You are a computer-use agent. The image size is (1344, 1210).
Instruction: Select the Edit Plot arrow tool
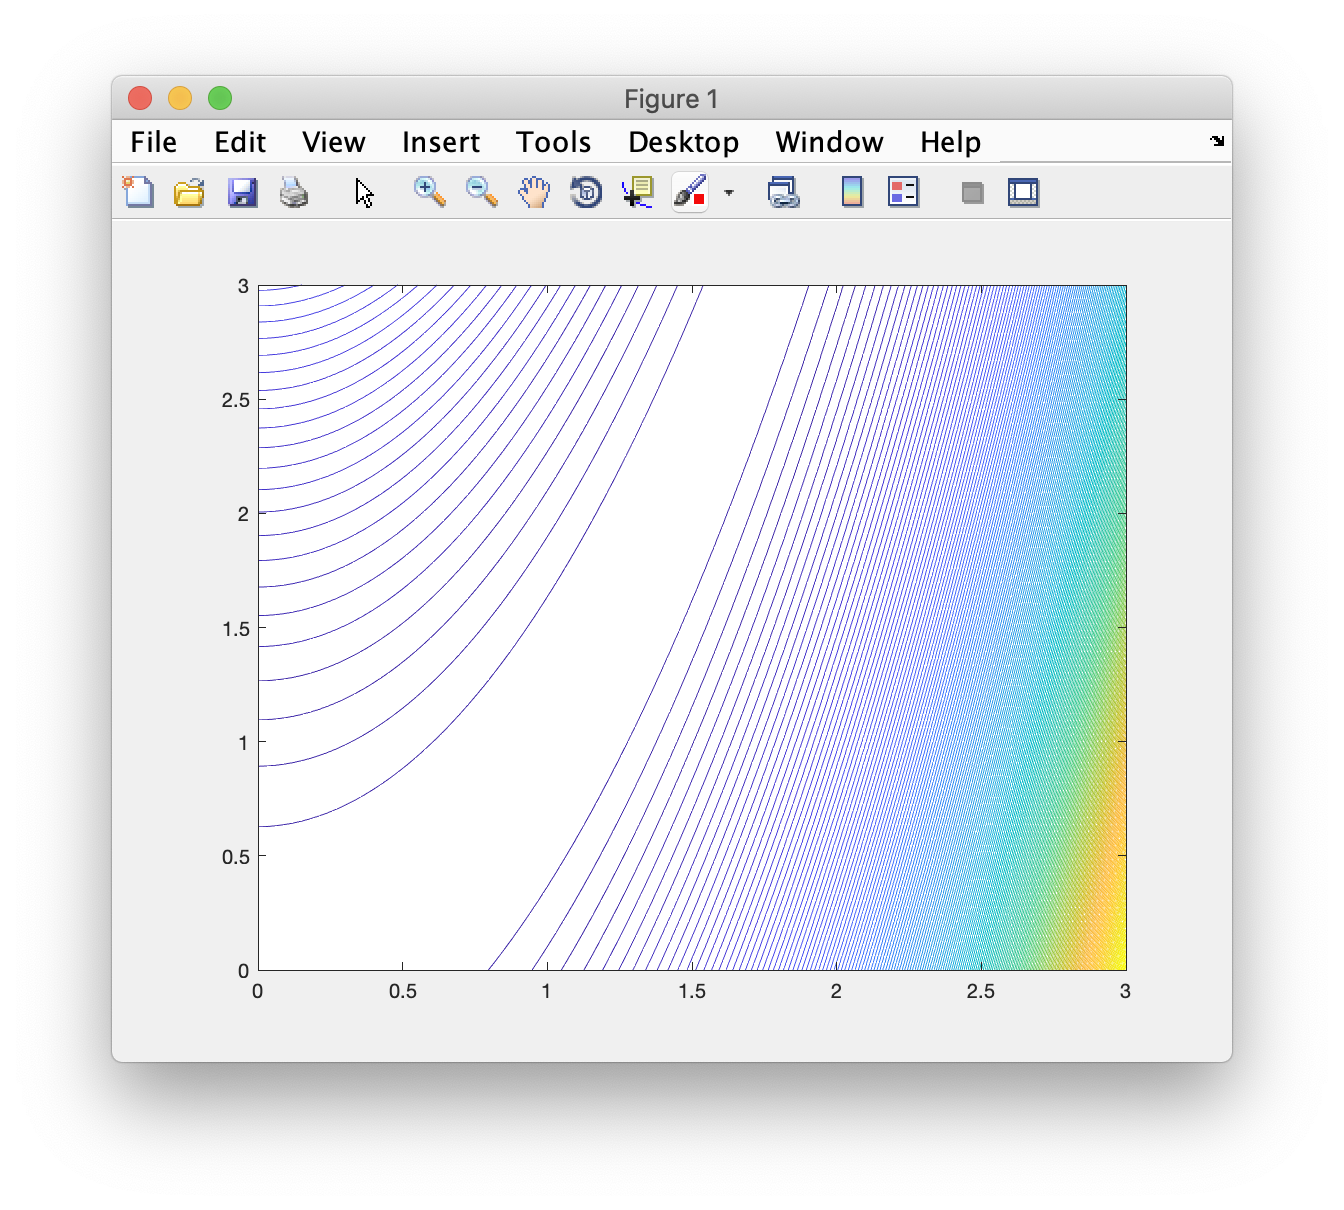[x=364, y=193]
